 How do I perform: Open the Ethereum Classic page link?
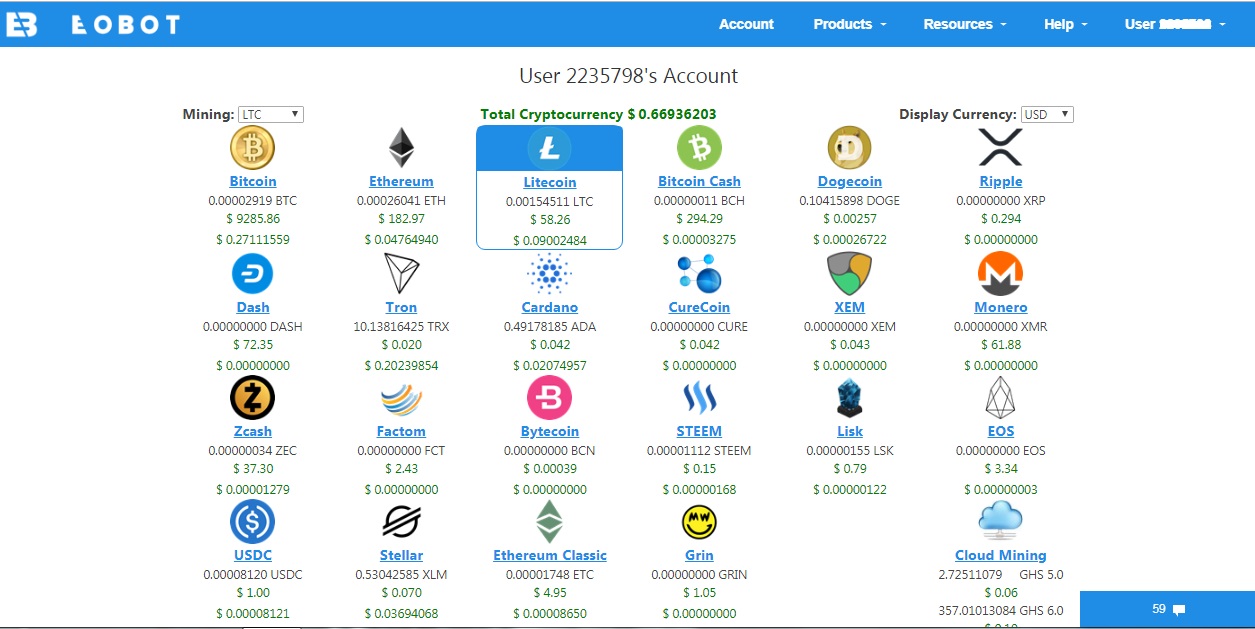(550, 555)
